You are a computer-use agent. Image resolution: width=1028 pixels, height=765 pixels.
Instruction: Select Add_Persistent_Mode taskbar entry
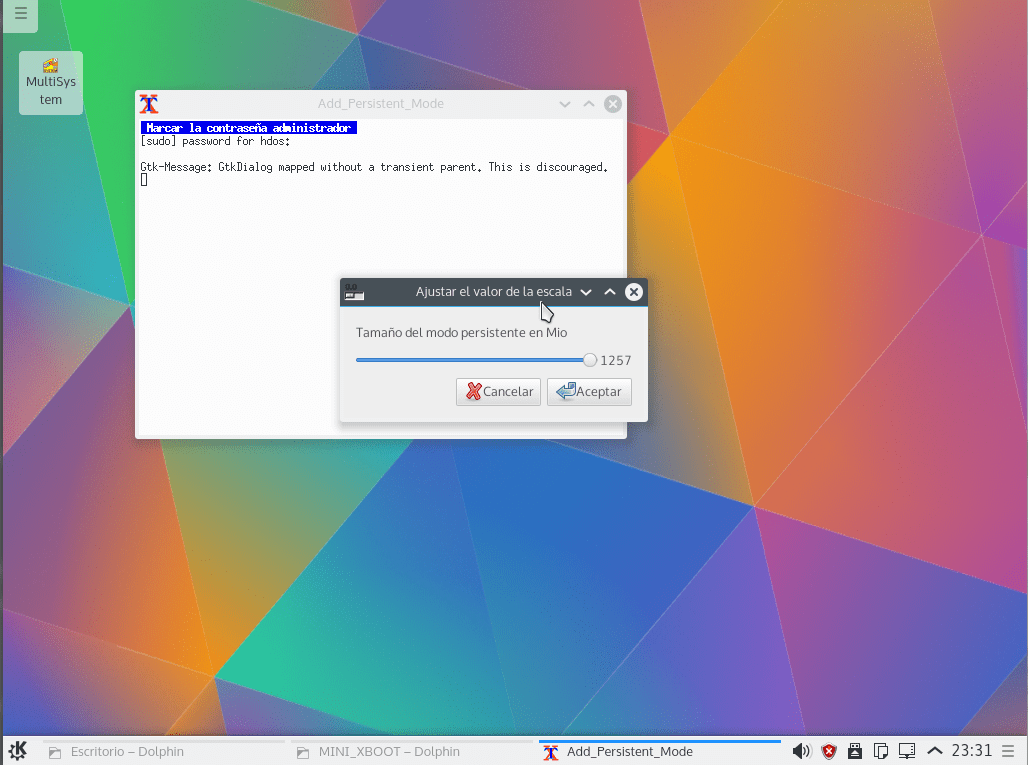(x=660, y=751)
